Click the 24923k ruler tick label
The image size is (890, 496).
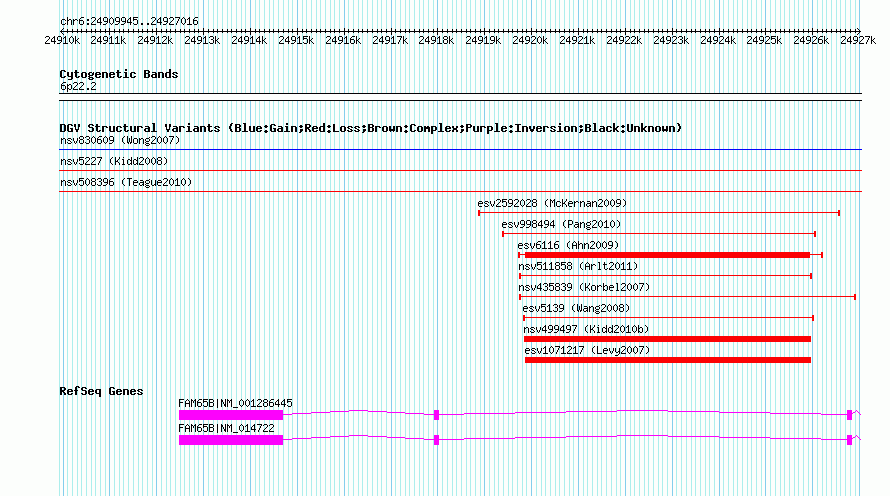[x=670, y=40]
